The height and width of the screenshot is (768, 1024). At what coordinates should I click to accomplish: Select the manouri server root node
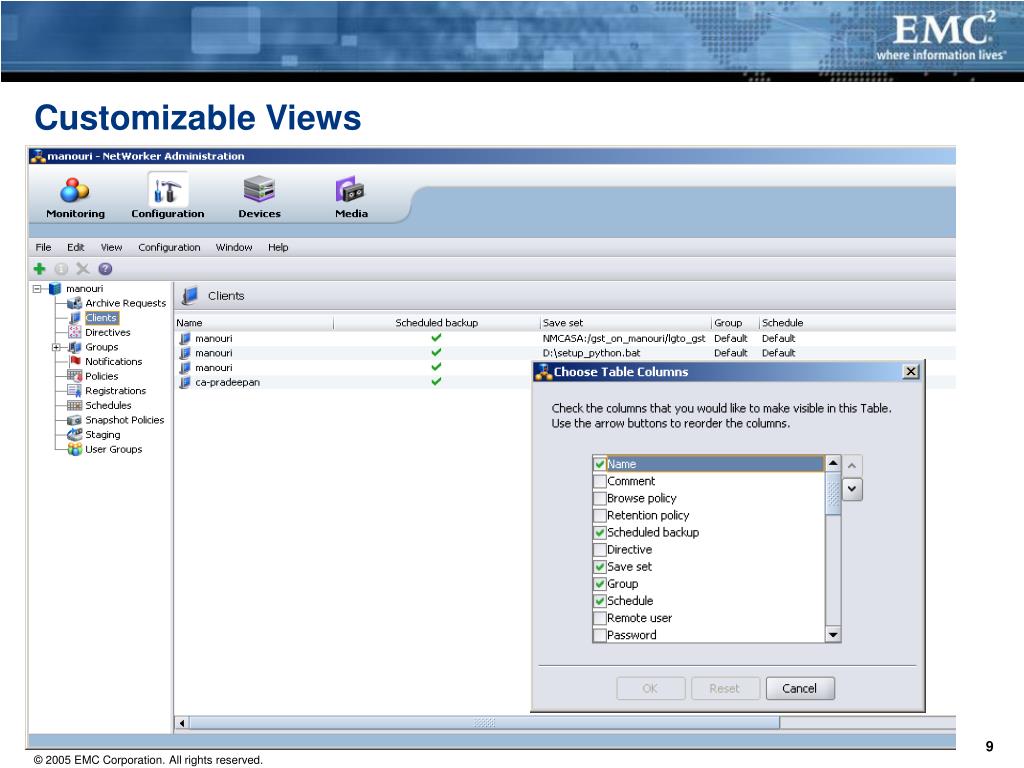(84, 289)
